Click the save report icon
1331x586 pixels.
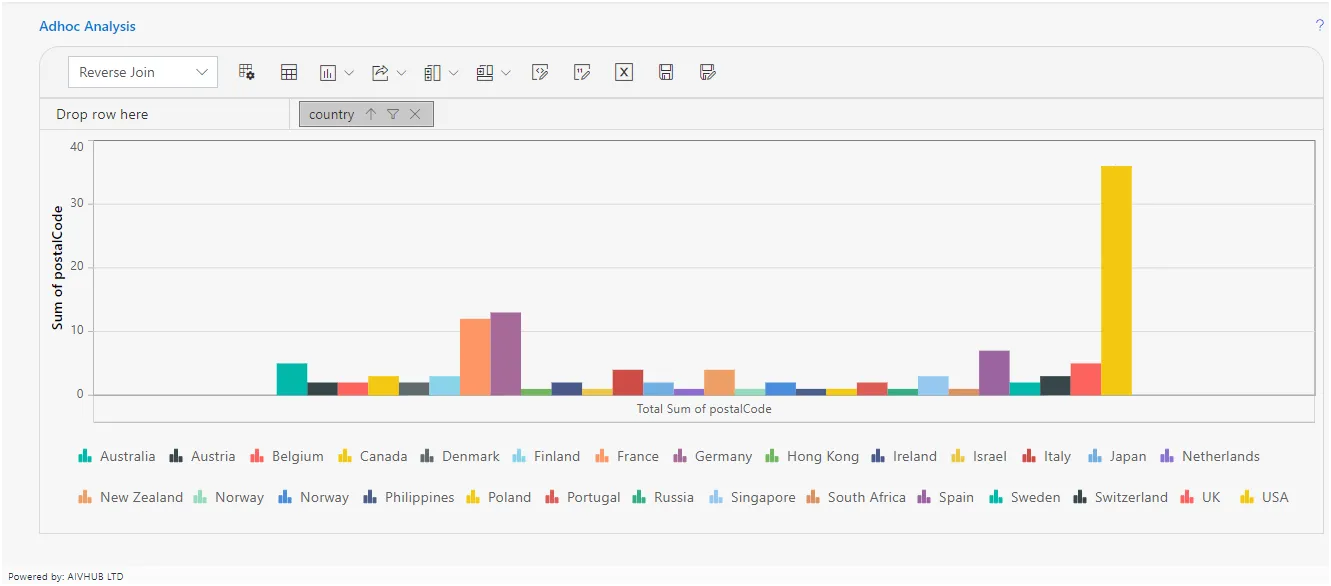coord(666,72)
